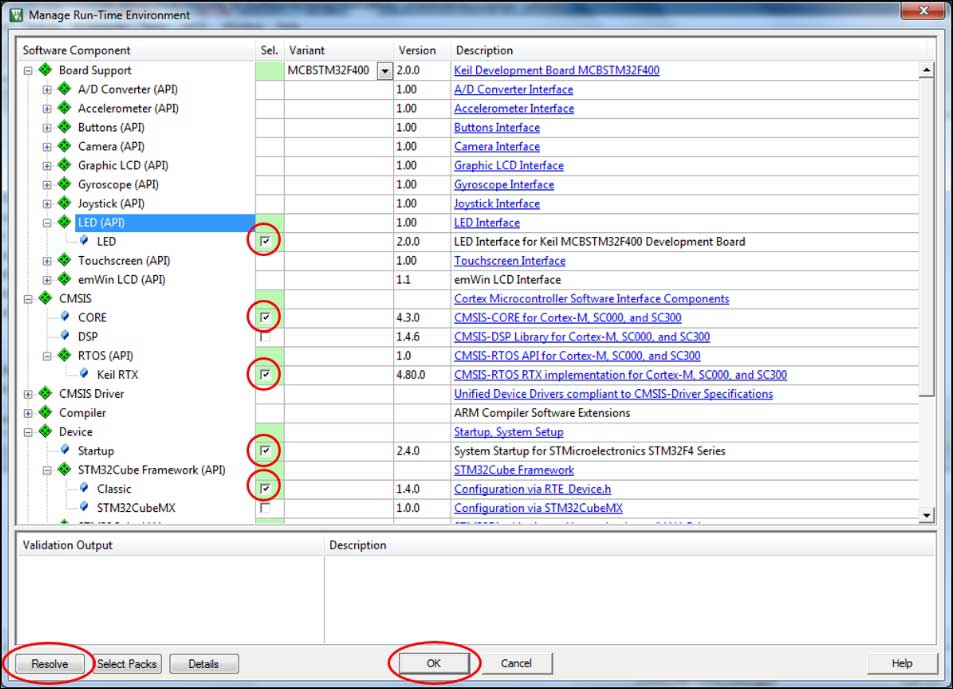Expand the A/D Converter (API) node

coord(47,90)
